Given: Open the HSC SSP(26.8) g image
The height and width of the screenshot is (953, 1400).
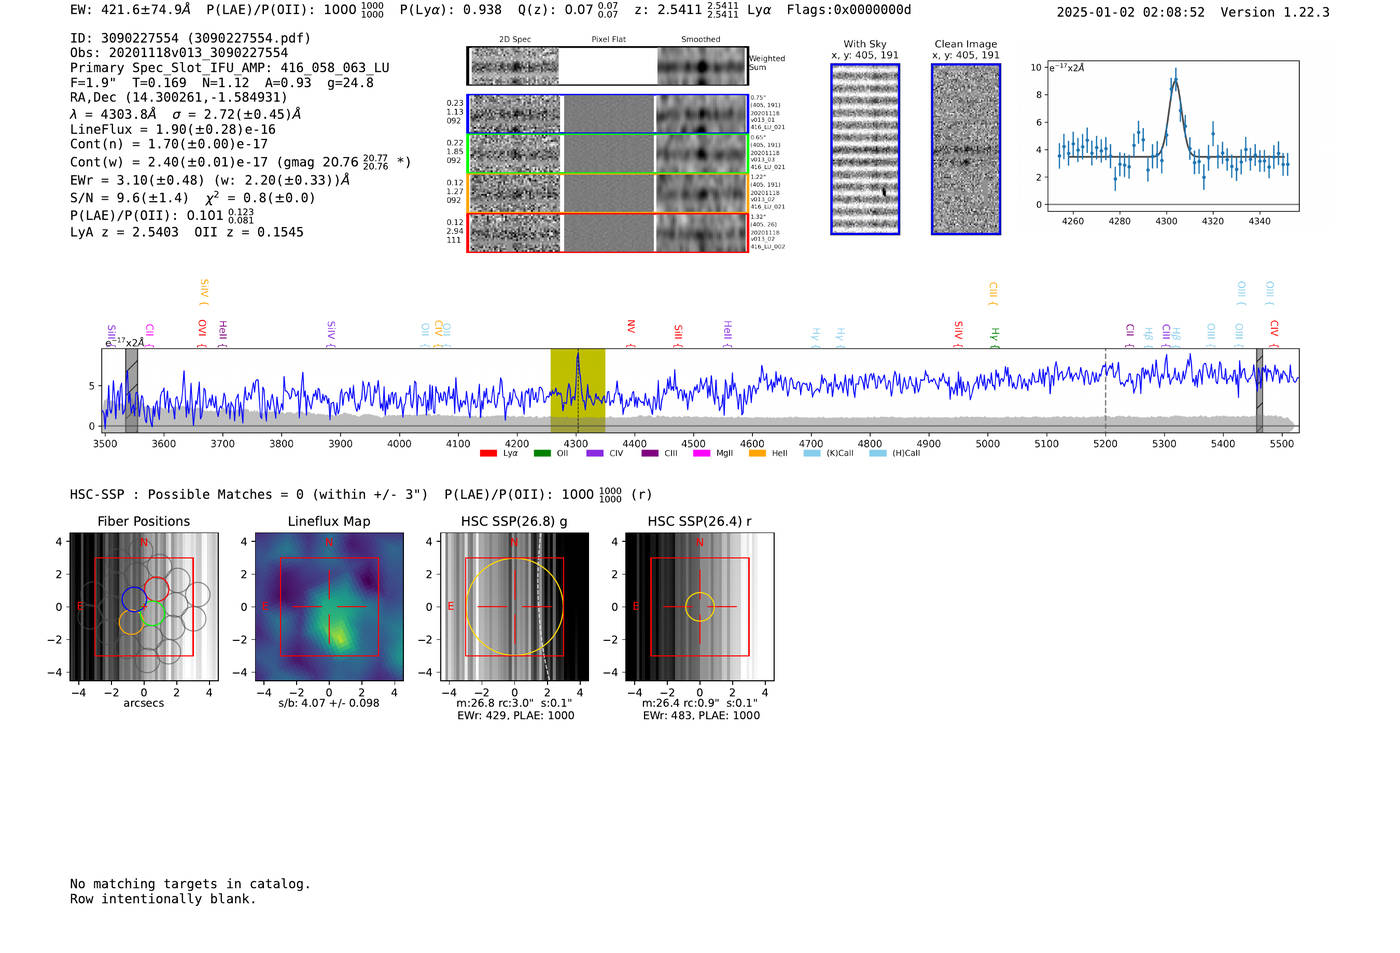Looking at the screenshot, I should tap(515, 607).
